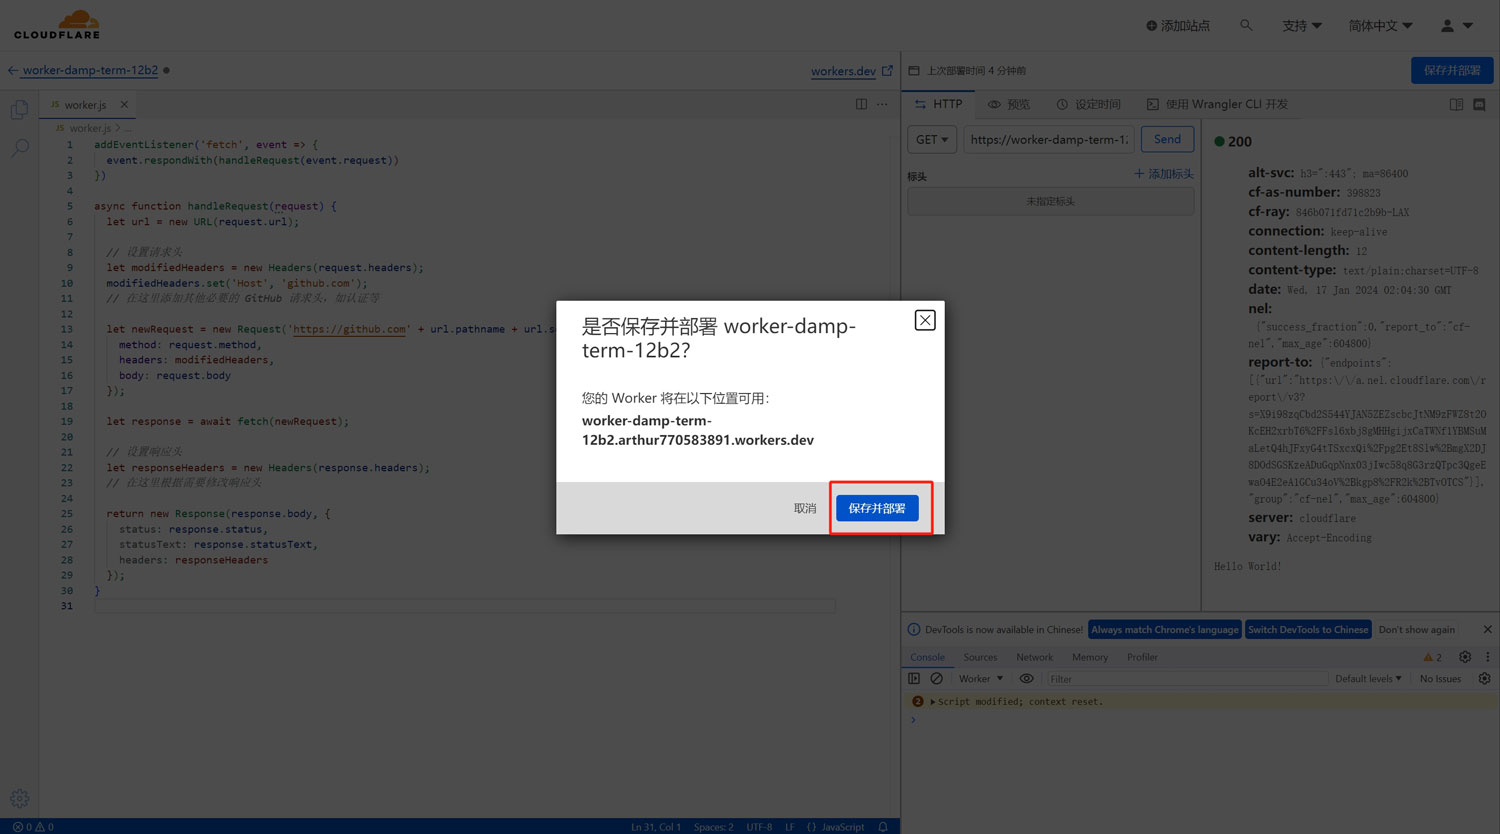Select the Profiler DevTools tab

pos(1142,657)
